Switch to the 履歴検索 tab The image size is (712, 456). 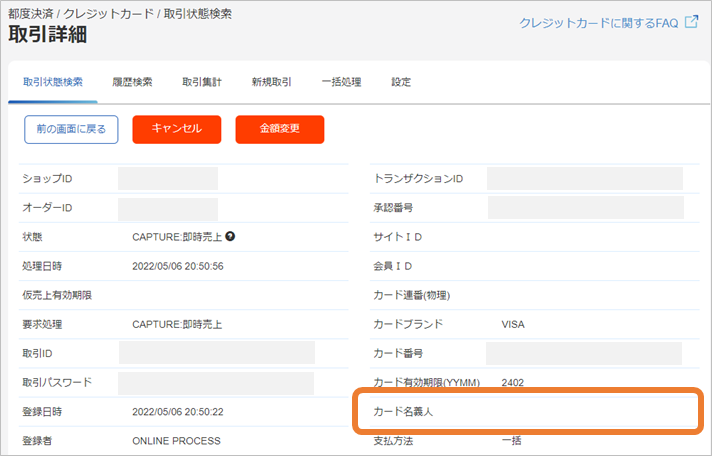pyautogui.click(x=133, y=82)
